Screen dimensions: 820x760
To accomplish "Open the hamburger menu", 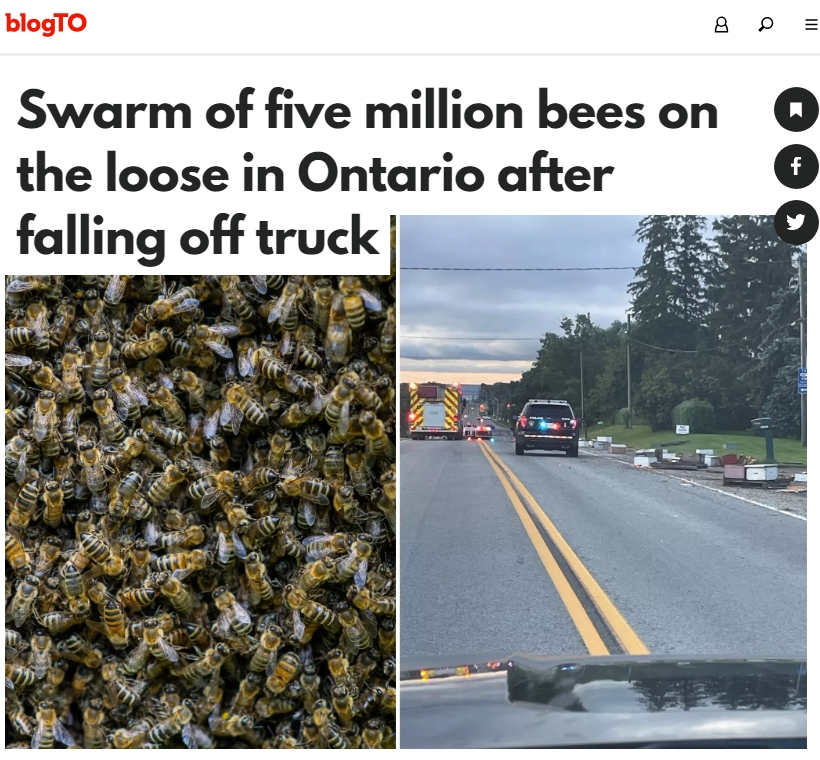I will [x=811, y=25].
